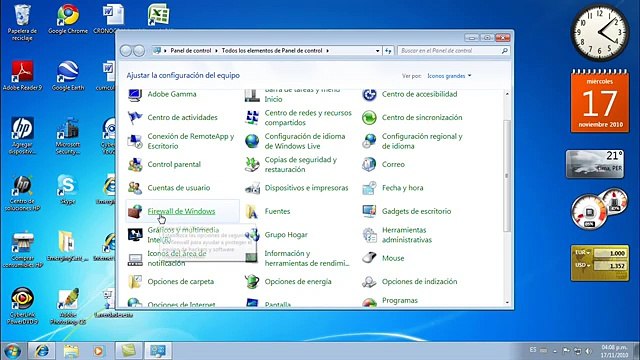Image resolution: width=640 pixels, height=360 pixels.
Task: Open Herramientas administrativas icon
Action: click(x=369, y=235)
